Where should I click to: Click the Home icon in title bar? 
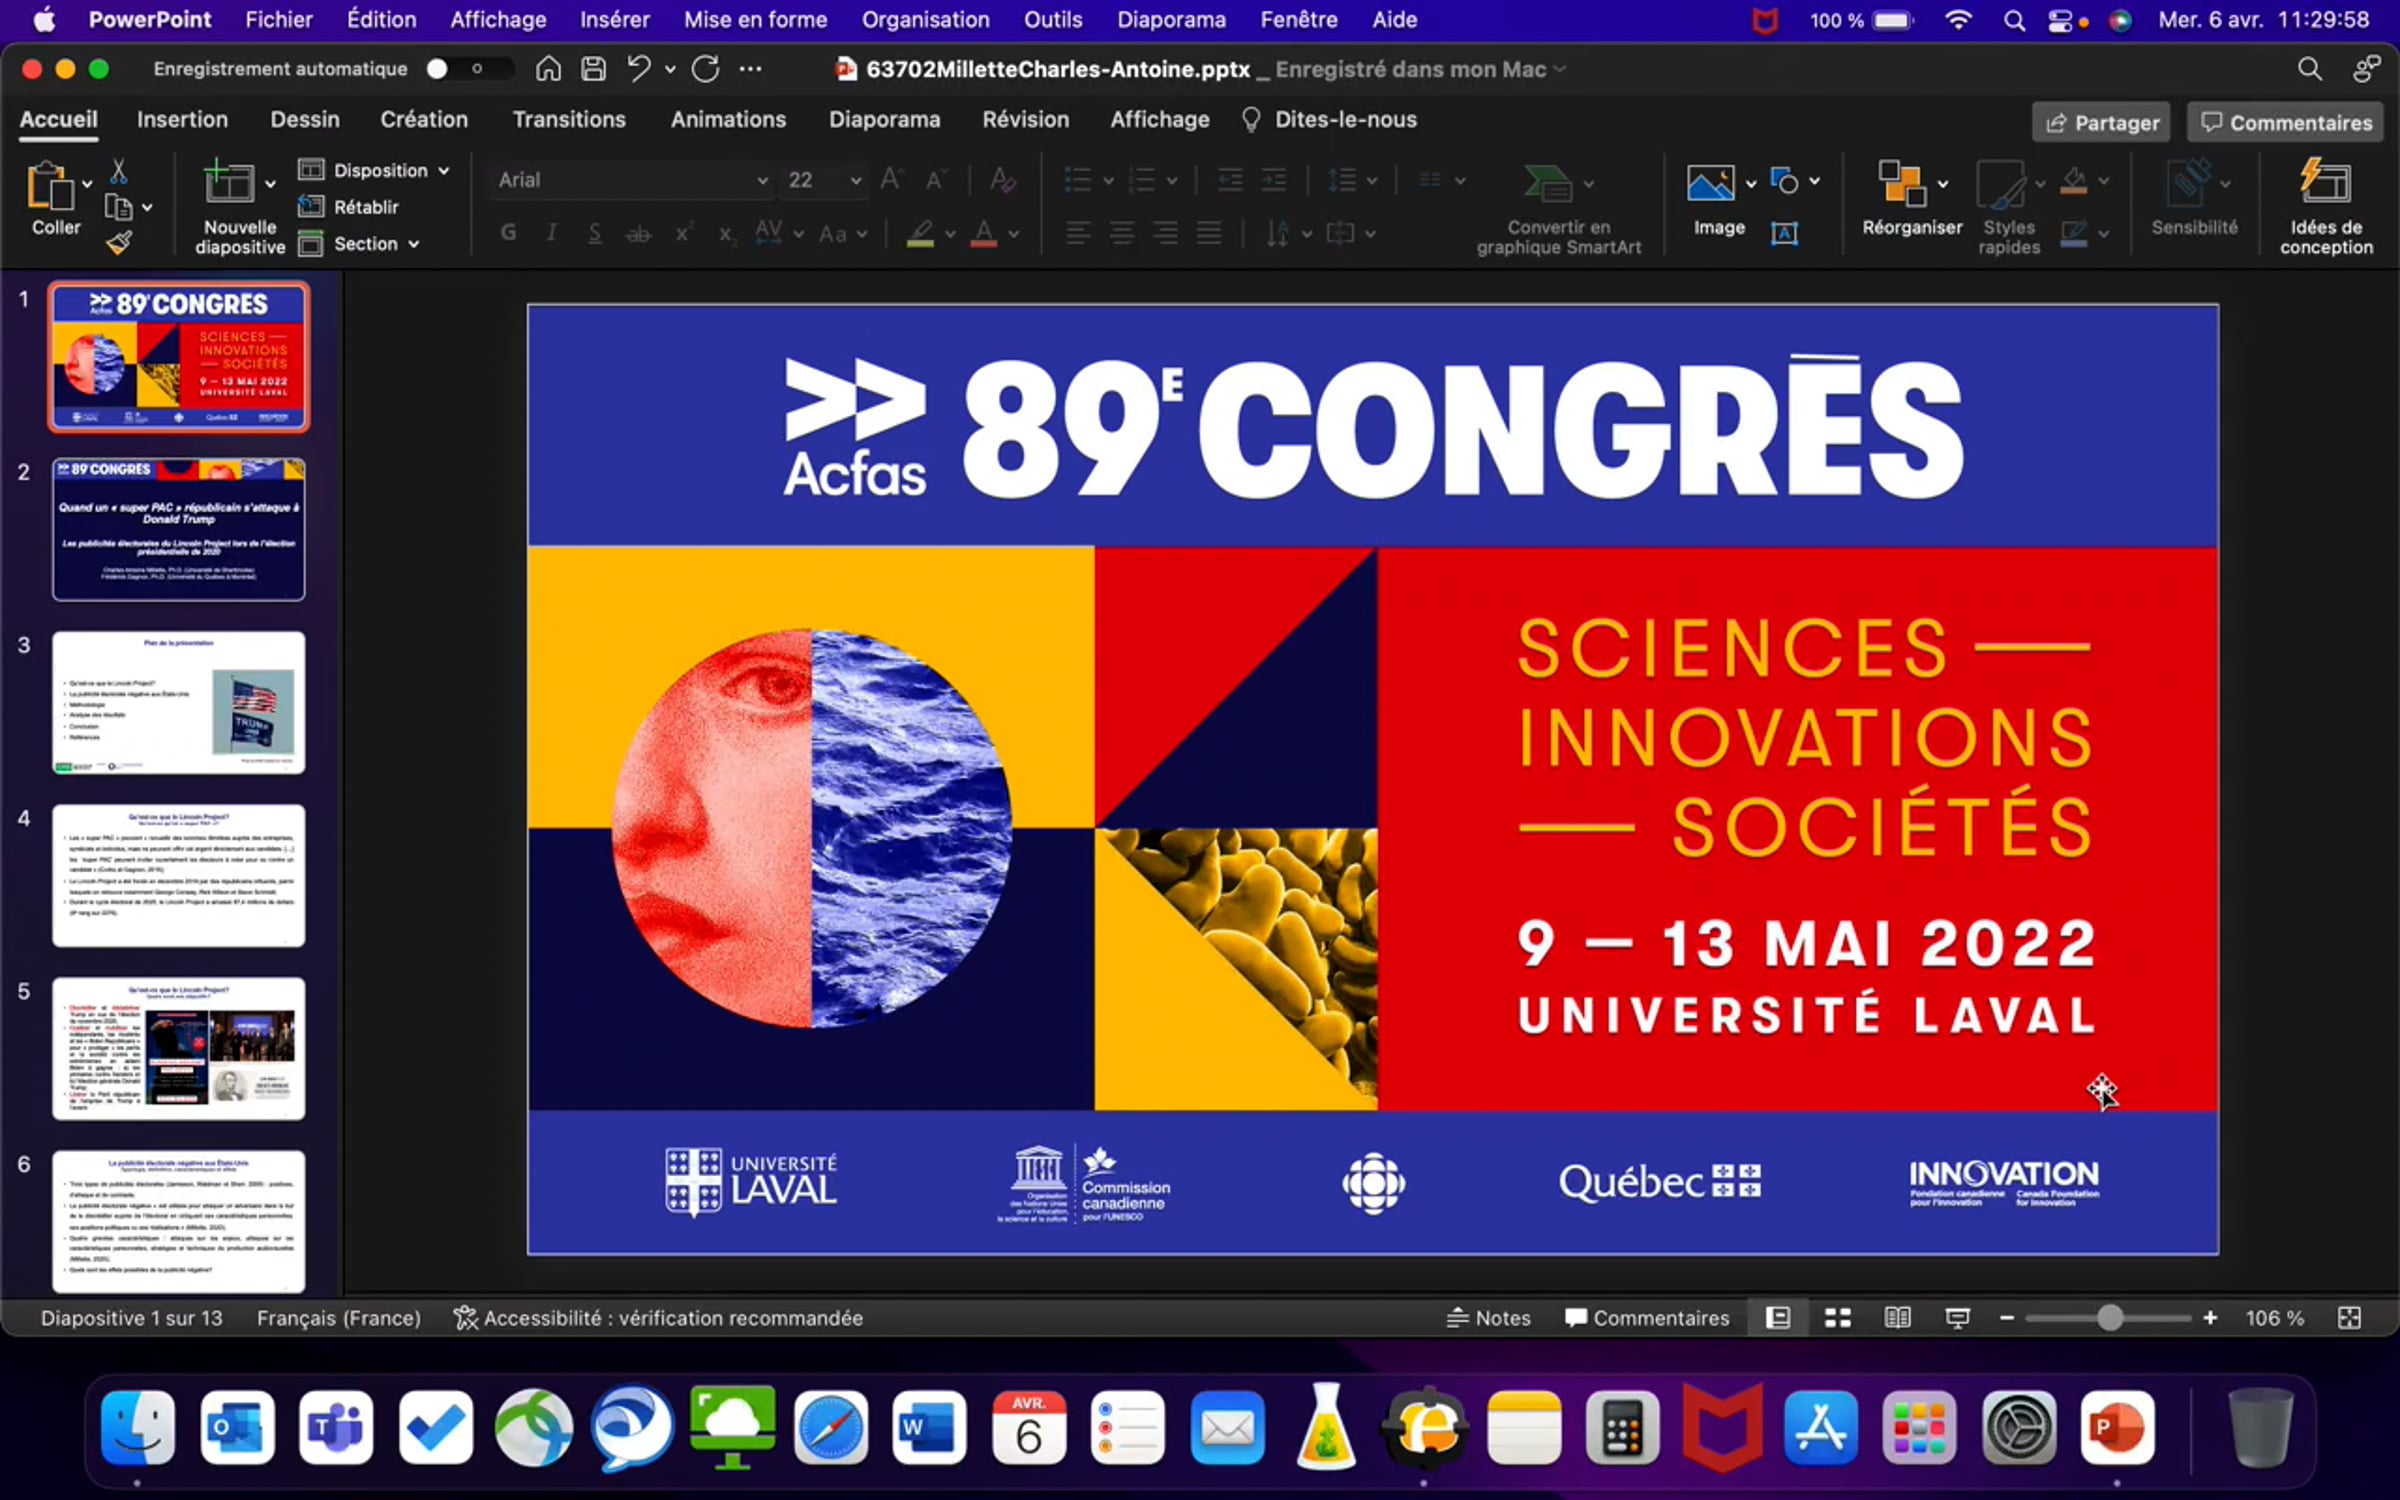click(548, 69)
